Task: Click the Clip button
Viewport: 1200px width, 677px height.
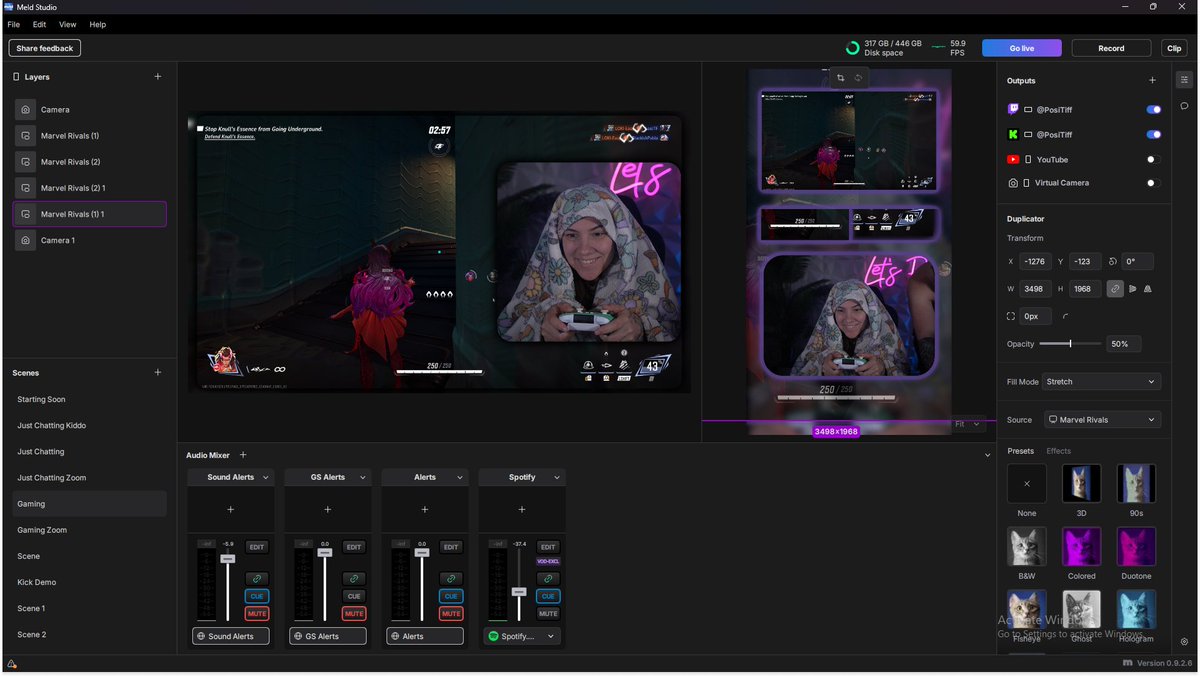Action: point(1174,48)
